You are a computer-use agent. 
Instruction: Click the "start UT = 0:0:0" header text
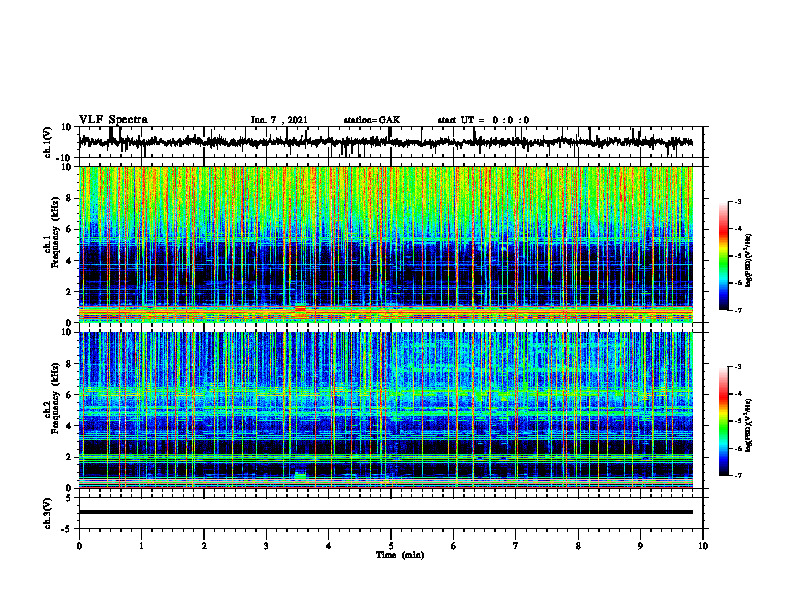click(483, 120)
